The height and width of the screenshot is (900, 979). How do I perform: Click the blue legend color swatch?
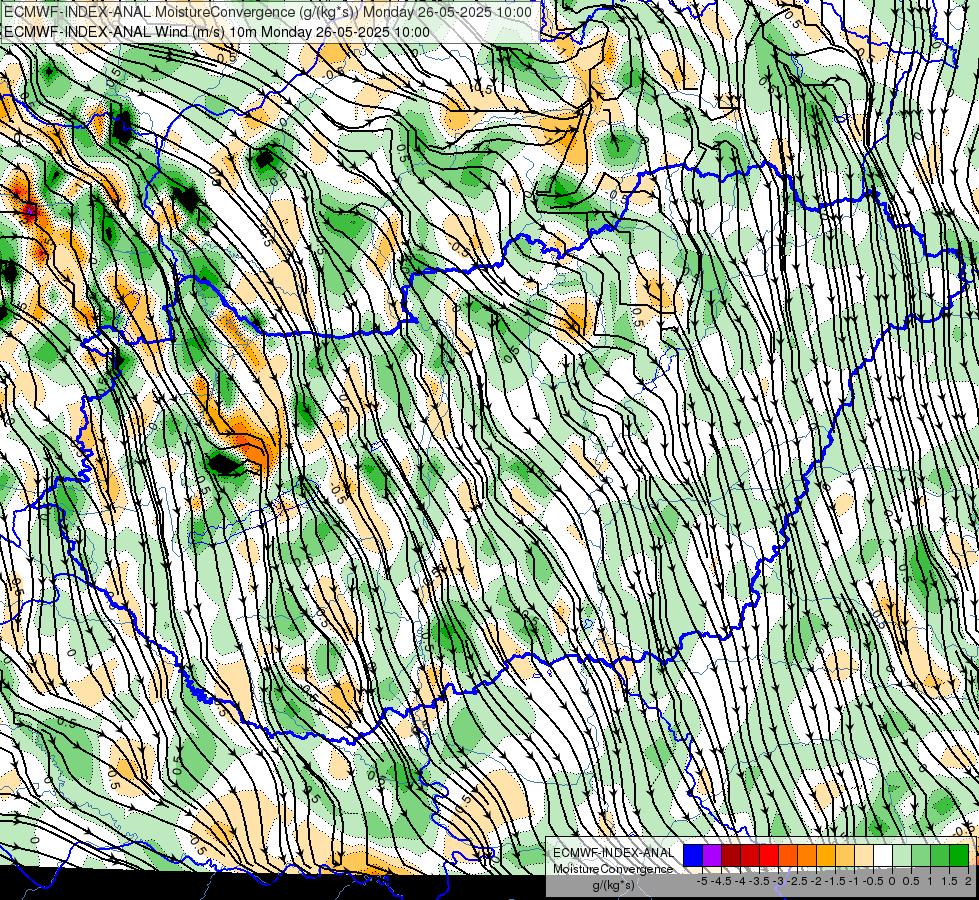pos(693,855)
